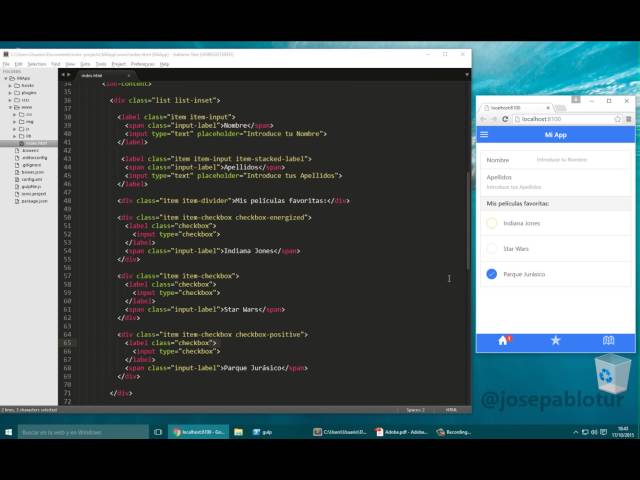Reload the localhost page in browser
Screen dimensions: 640x480
[x=506, y=119]
